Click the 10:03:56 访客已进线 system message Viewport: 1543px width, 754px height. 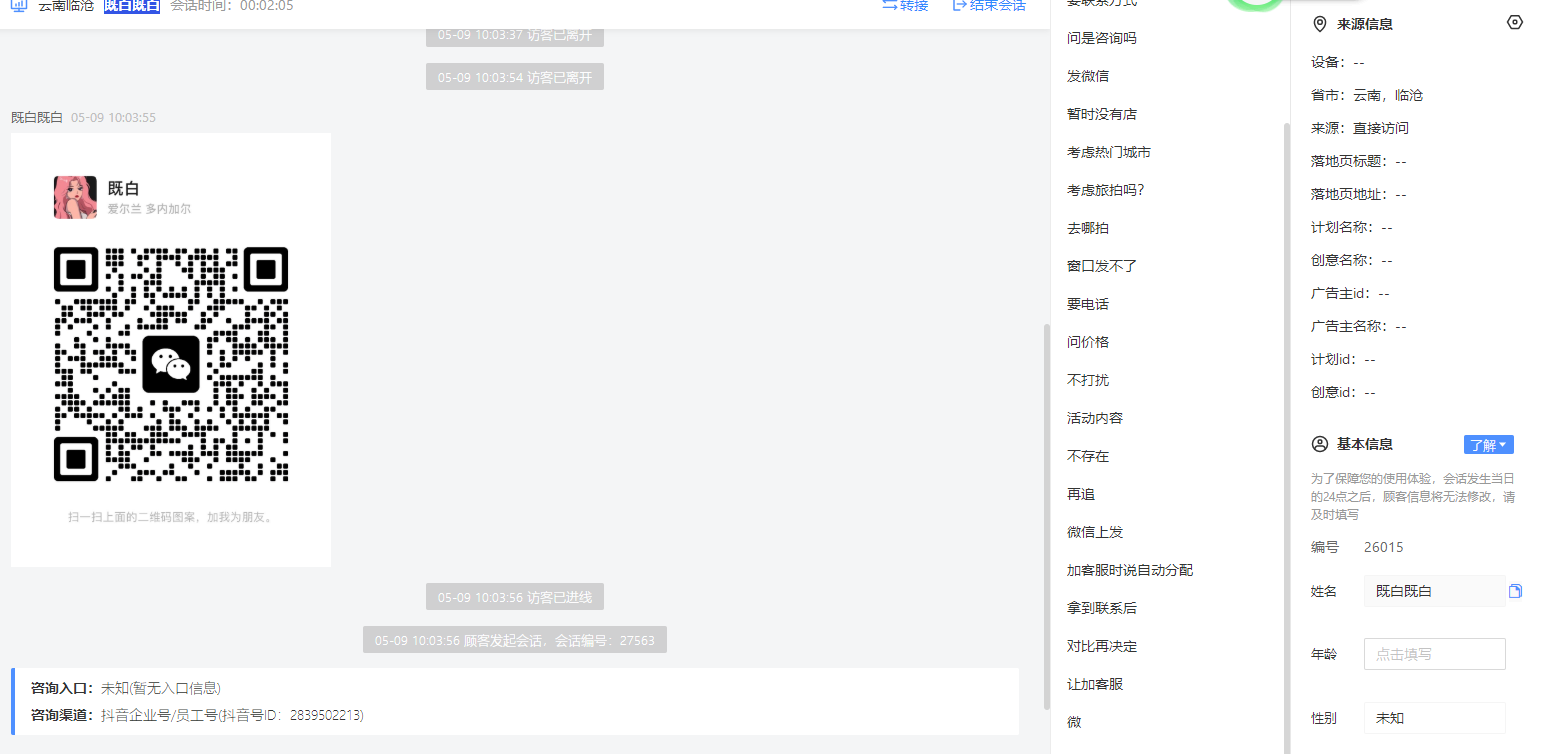[515, 597]
